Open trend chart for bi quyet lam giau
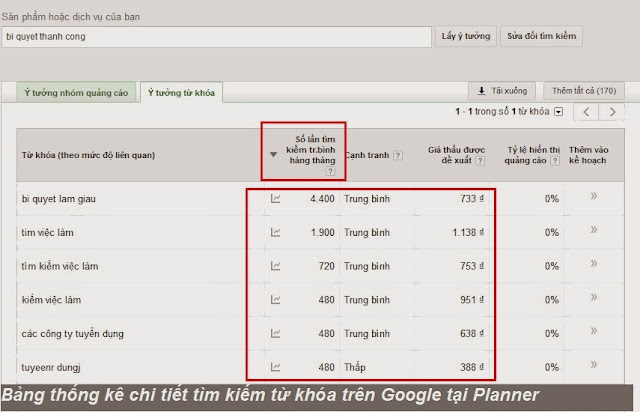Image resolution: width=640 pixels, height=412 pixels. point(276,199)
